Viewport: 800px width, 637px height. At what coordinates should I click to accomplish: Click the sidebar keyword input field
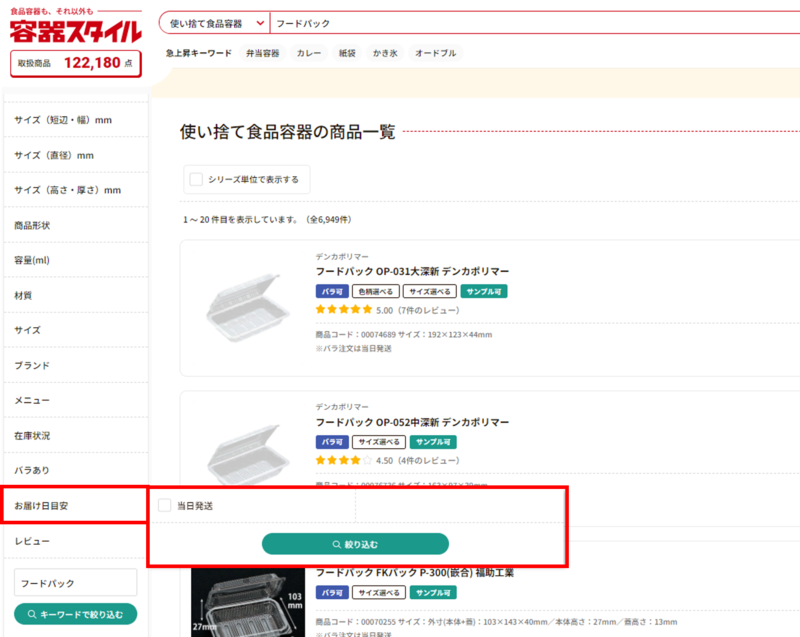coord(75,583)
